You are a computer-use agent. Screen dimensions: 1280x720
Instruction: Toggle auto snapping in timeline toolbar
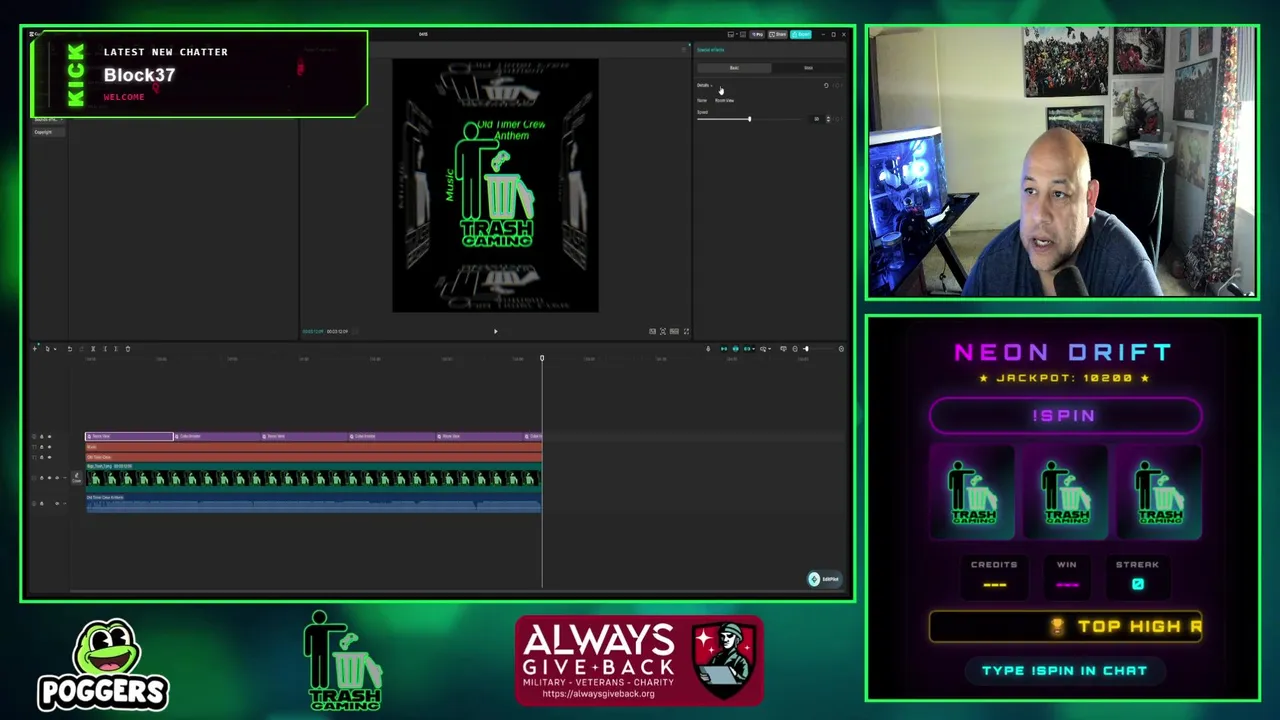736,349
